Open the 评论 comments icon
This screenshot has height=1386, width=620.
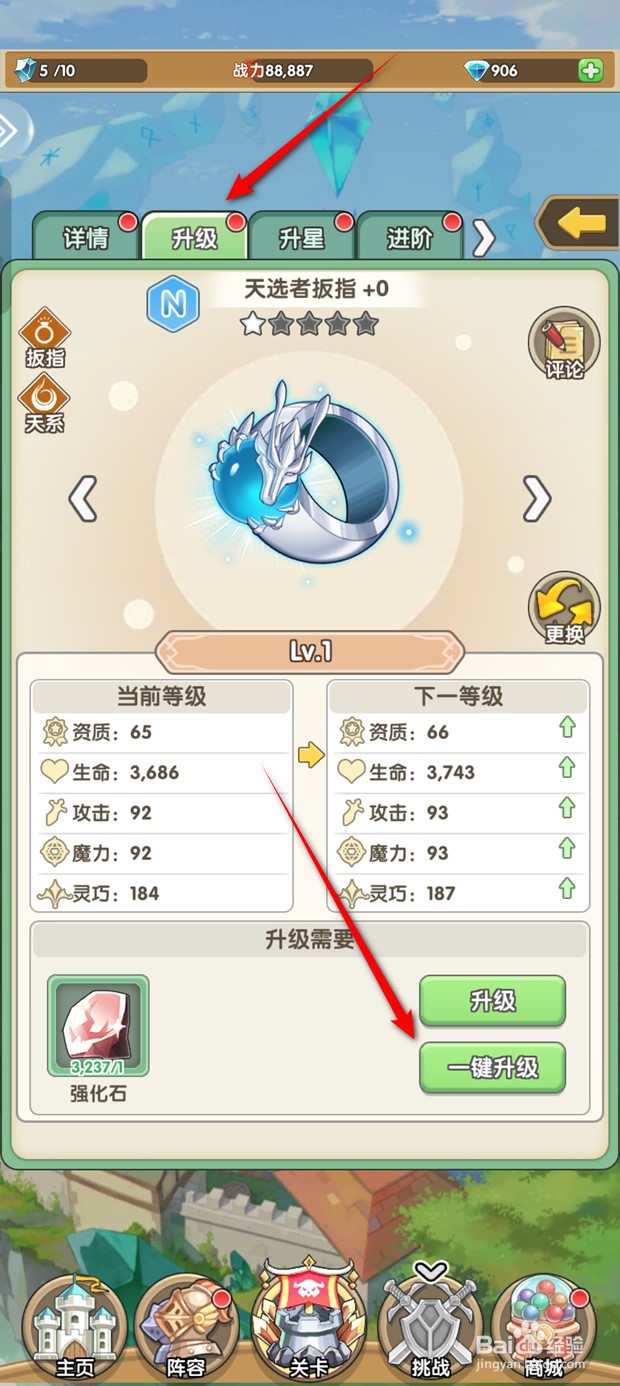564,344
